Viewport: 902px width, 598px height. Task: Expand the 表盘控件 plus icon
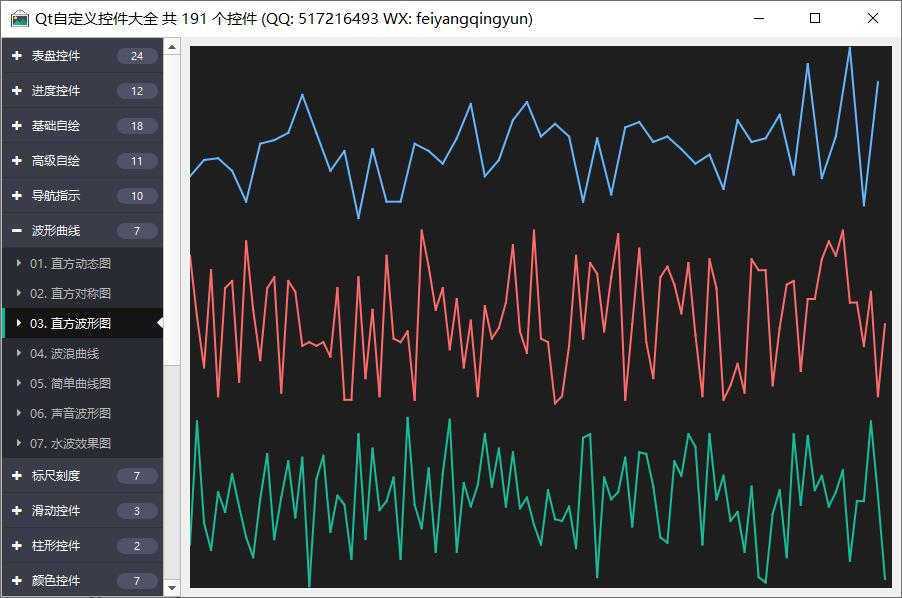[17, 56]
